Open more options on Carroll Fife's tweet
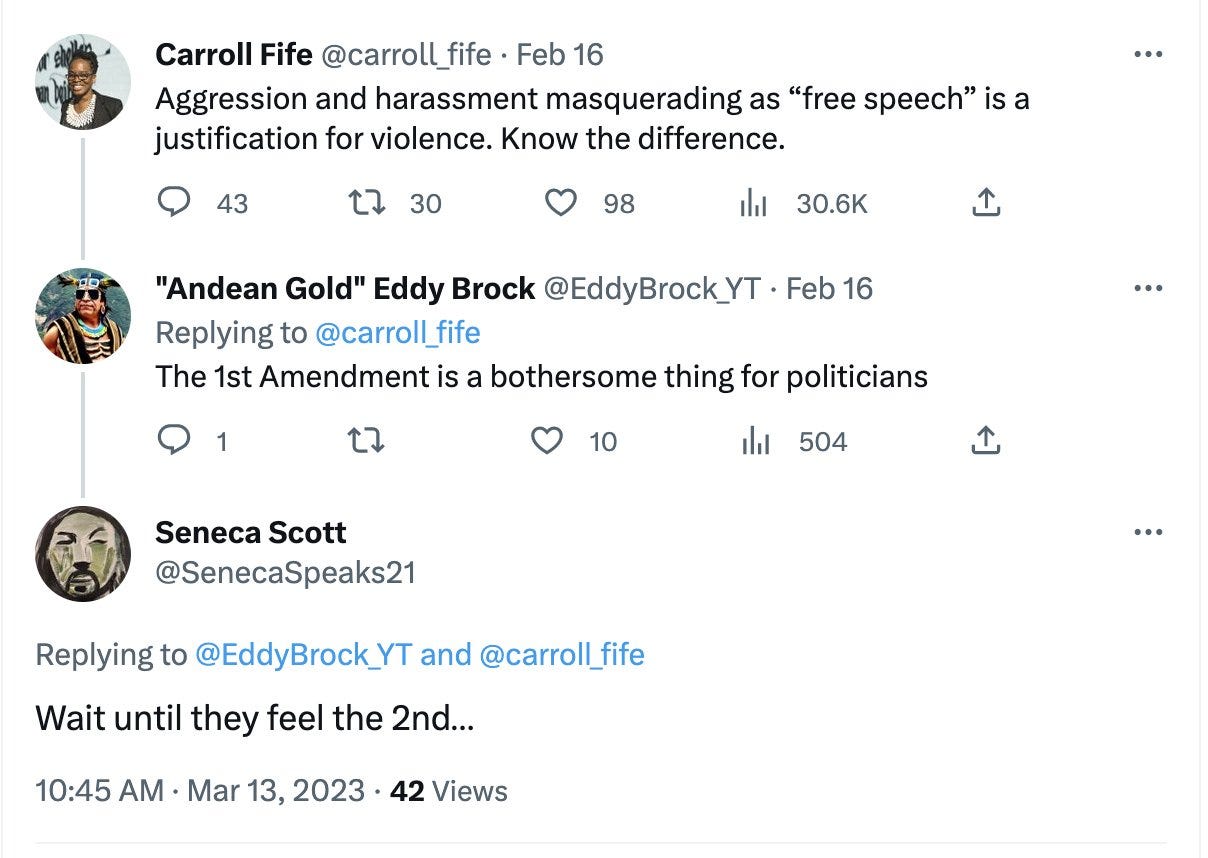The height and width of the screenshot is (858, 1208). click(x=1149, y=54)
